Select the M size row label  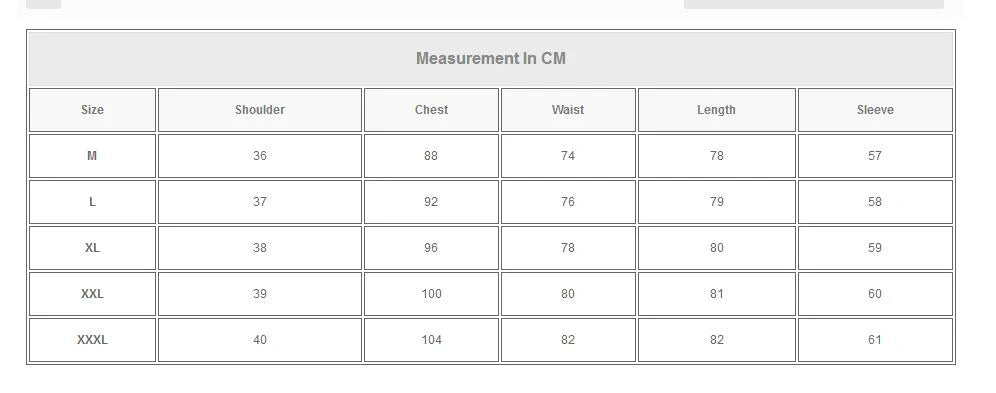pos(92,156)
